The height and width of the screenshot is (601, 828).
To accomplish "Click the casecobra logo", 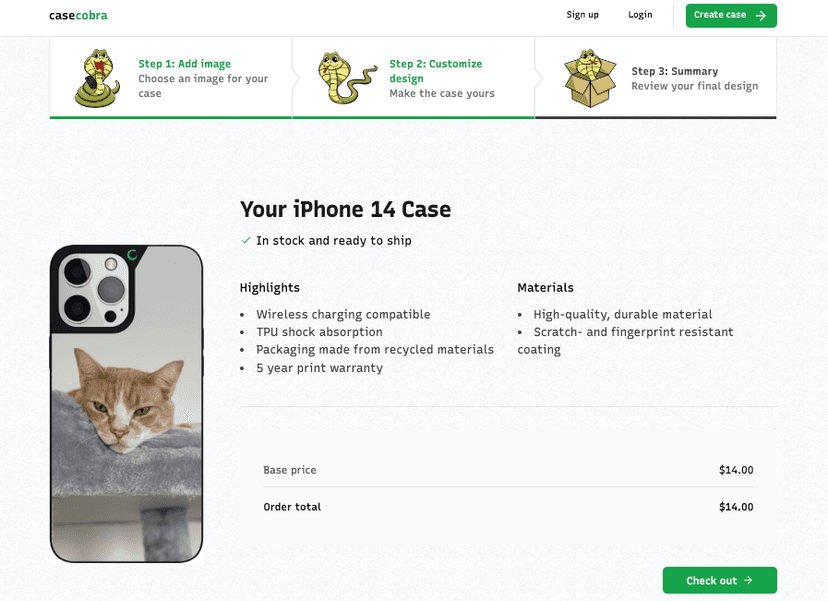I will pyautogui.click(x=78, y=15).
